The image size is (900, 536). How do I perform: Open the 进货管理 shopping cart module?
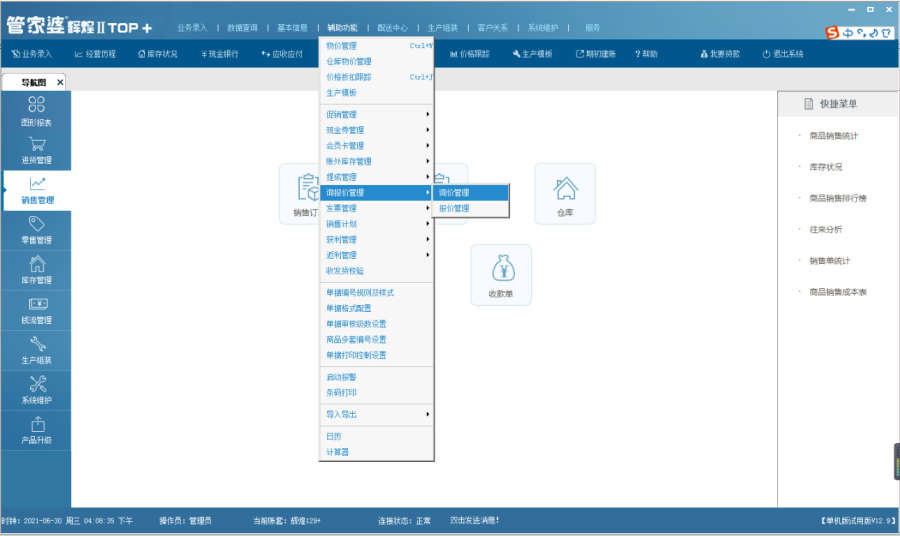coord(36,150)
